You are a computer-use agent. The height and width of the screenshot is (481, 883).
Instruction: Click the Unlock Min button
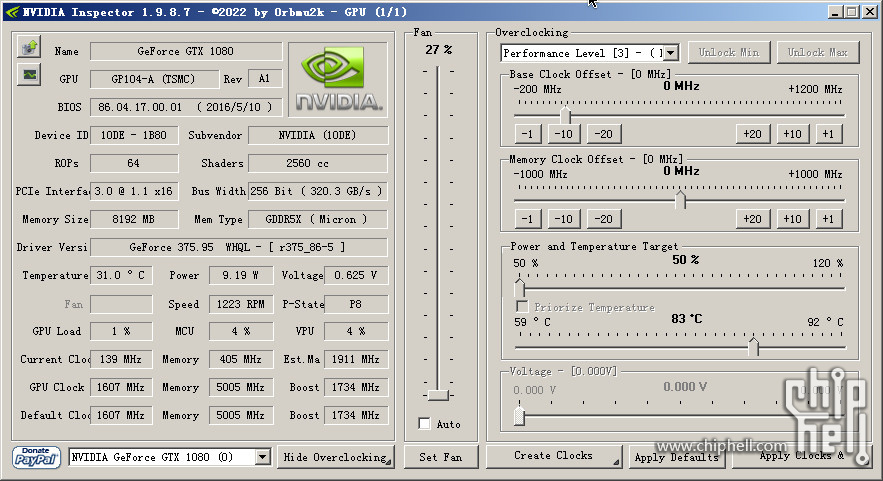point(729,52)
